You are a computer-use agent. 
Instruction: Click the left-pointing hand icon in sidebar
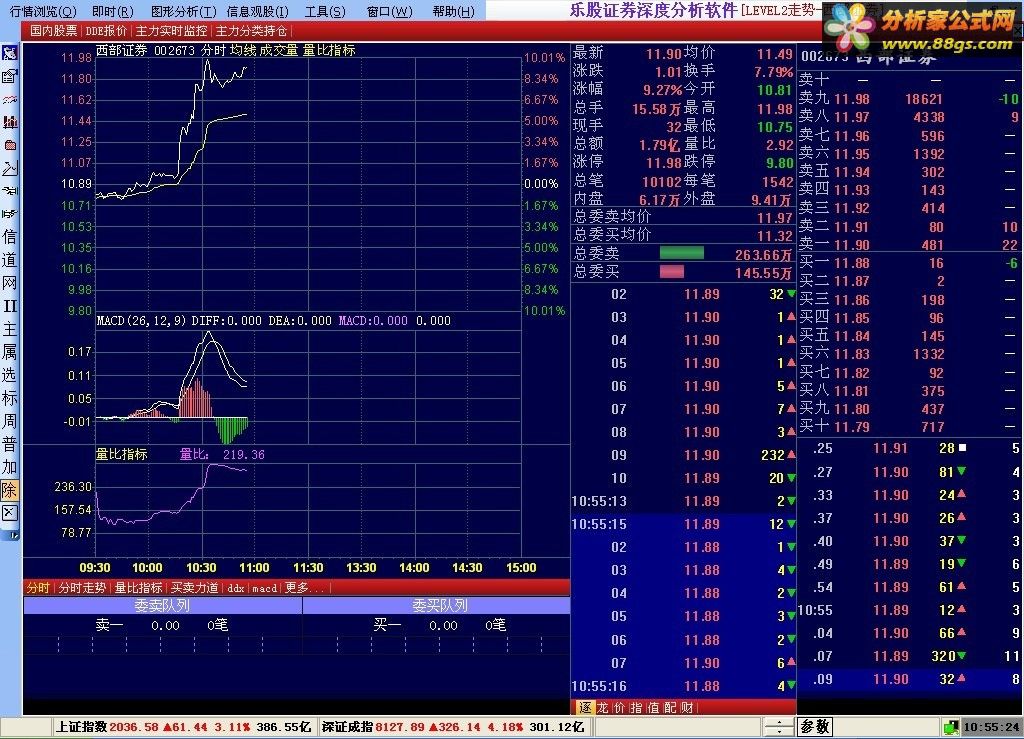click(x=9, y=191)
